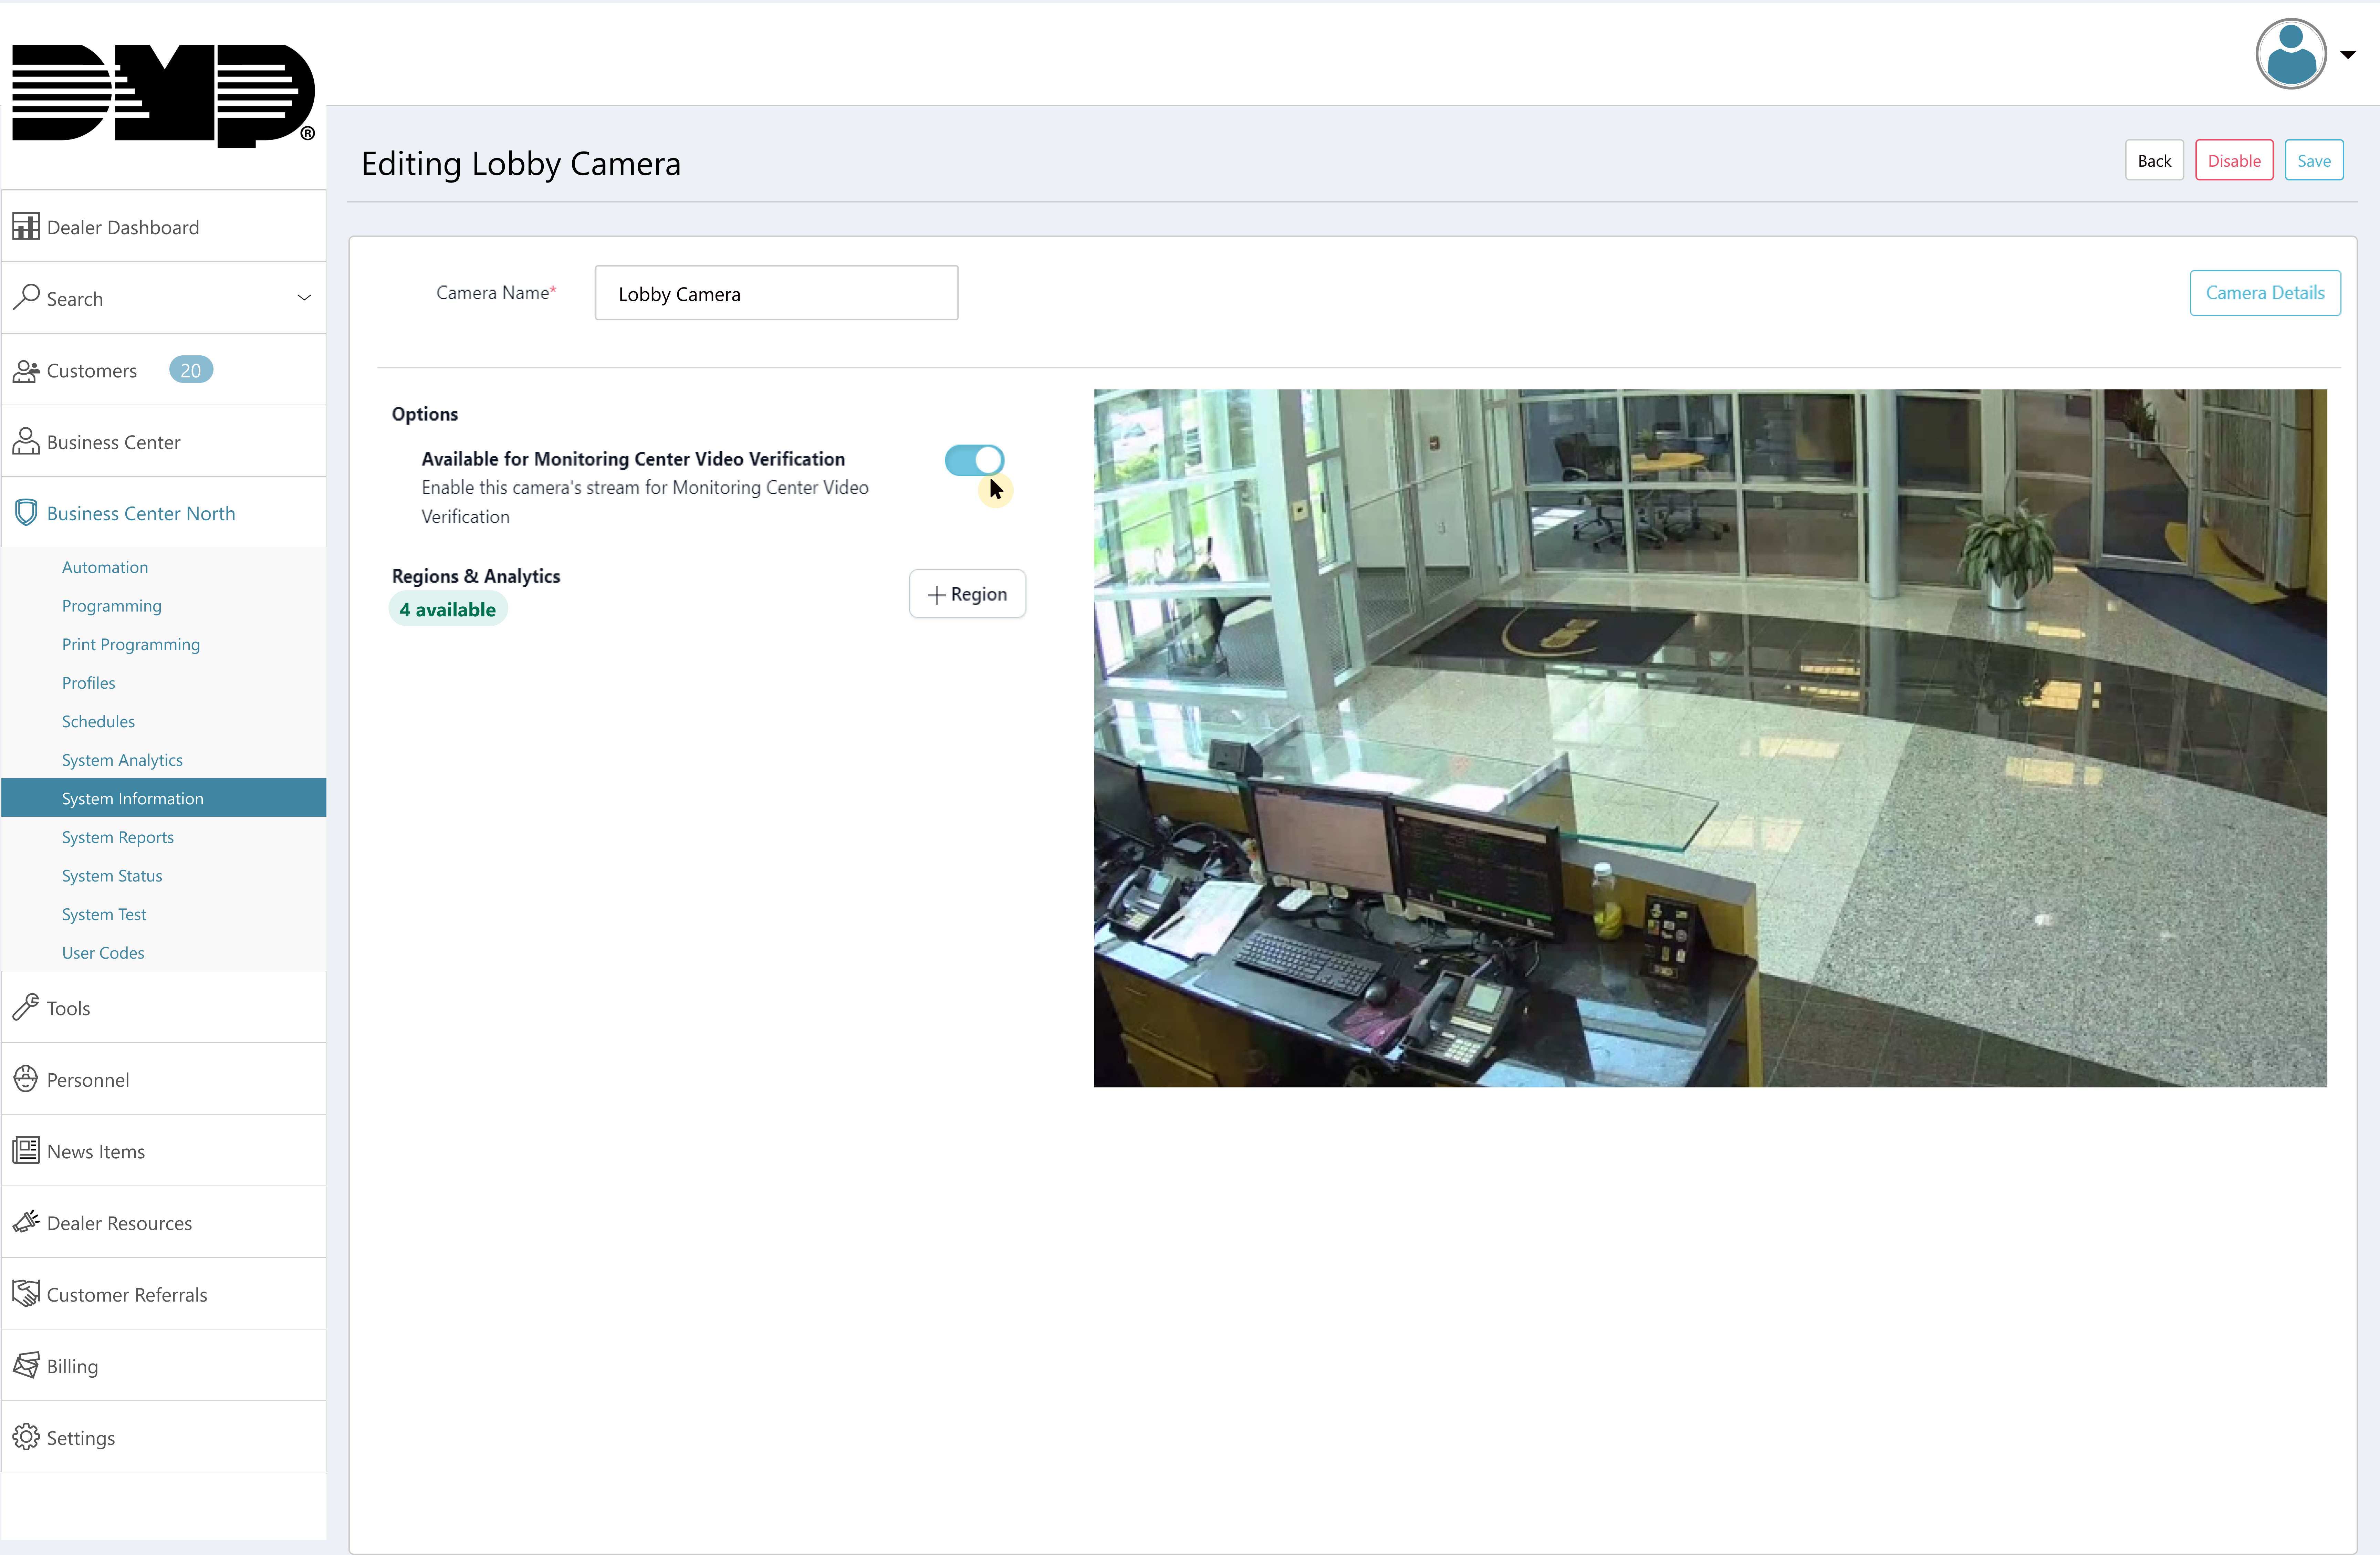This screenshot has height=1555, width=2380.
Task: Go to Business Center
Action: click(164, 441)
